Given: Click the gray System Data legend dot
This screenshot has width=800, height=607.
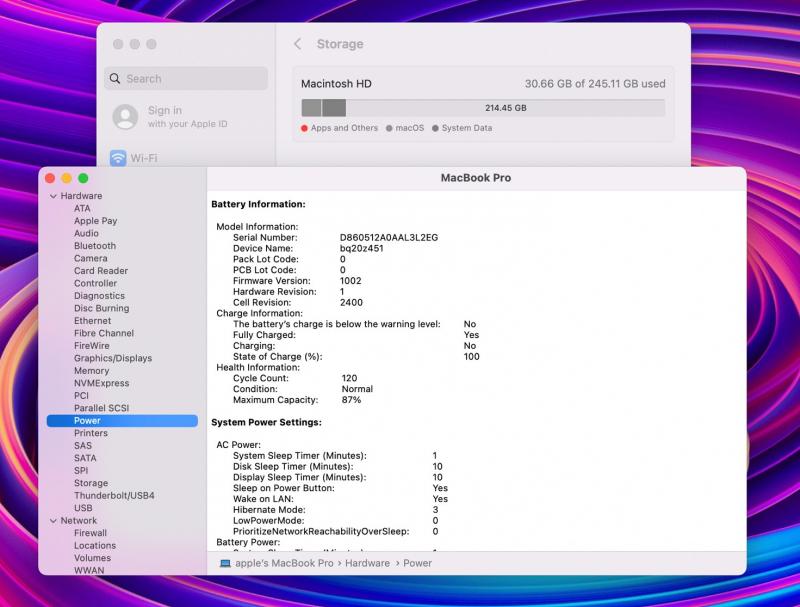Looking at the screenshot, I should click(x=435, y=128).
